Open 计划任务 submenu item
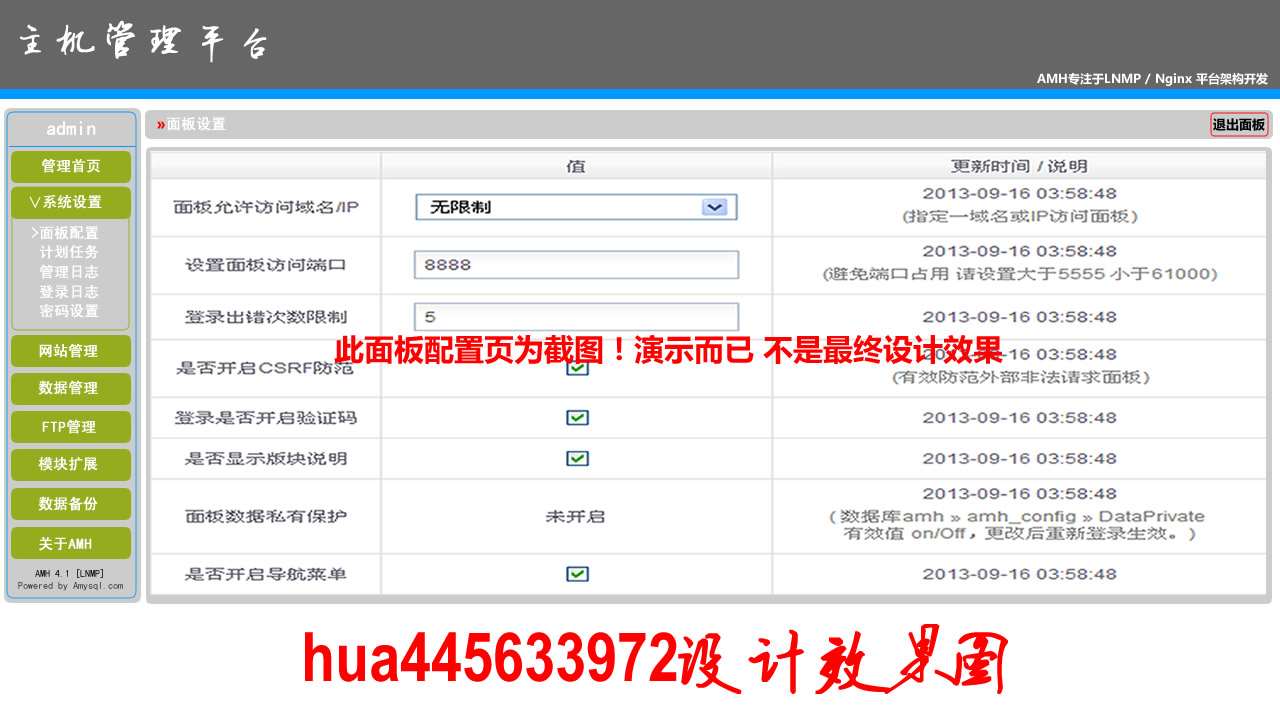1280x720 pixels. [x=69, y=252]
